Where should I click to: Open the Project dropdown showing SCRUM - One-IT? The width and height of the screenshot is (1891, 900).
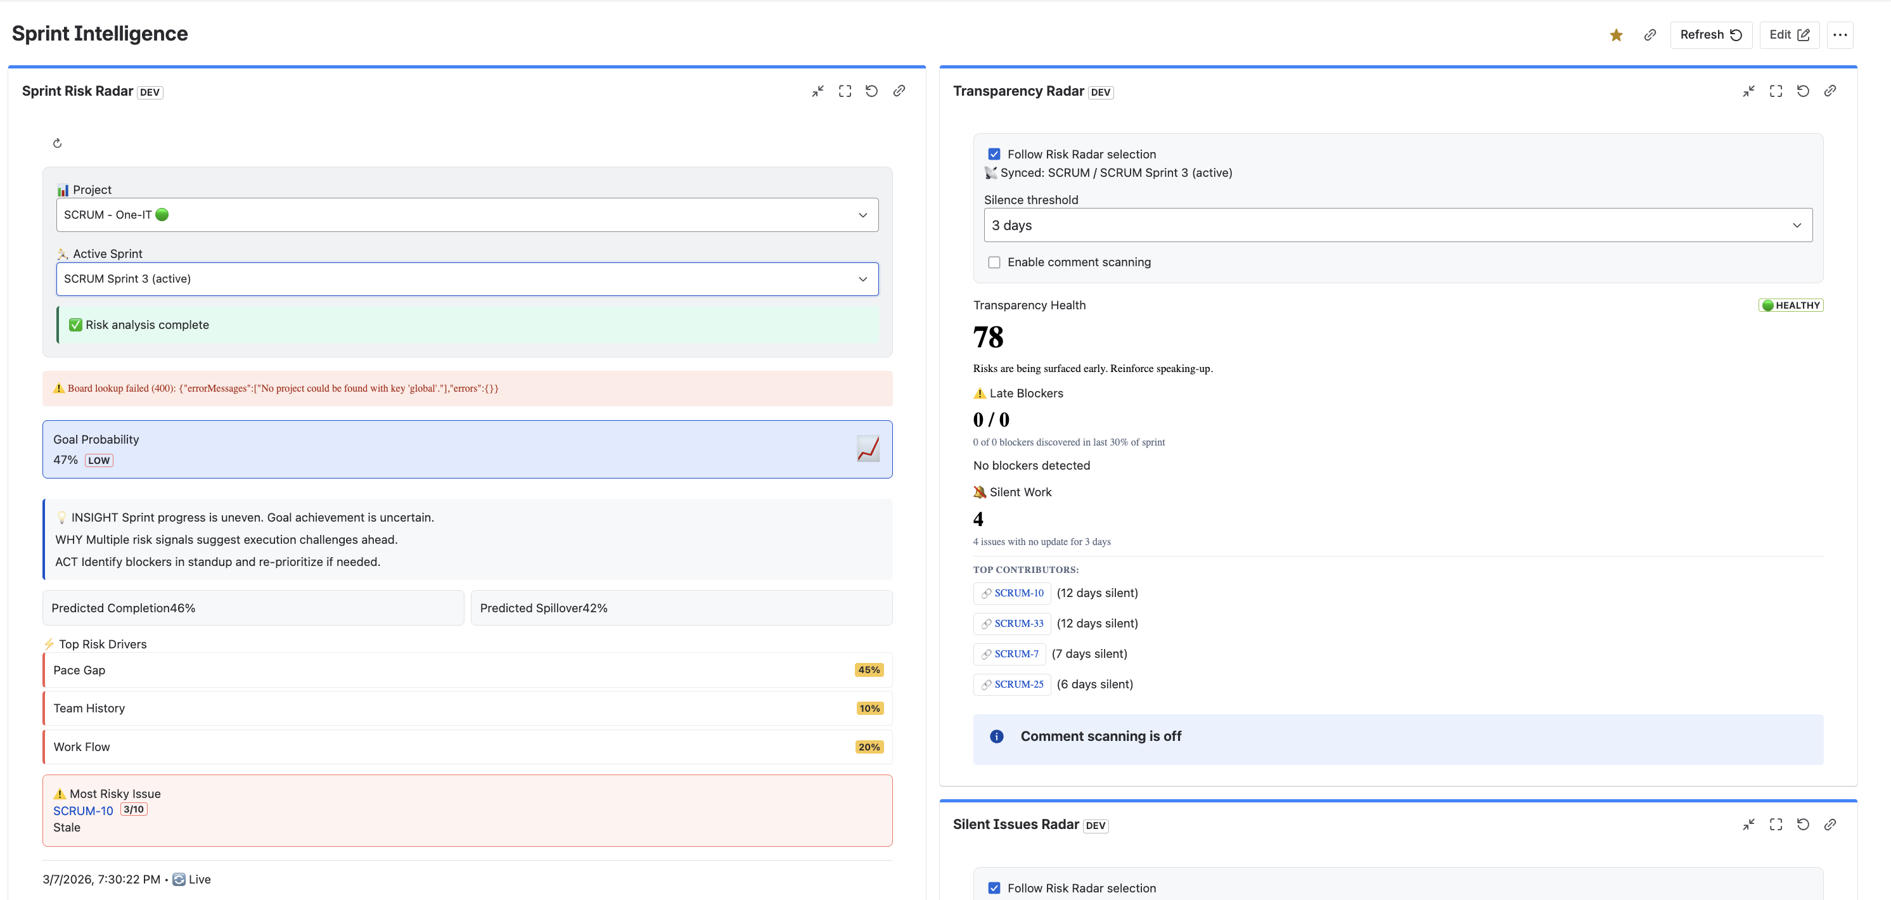coord(466,214)
